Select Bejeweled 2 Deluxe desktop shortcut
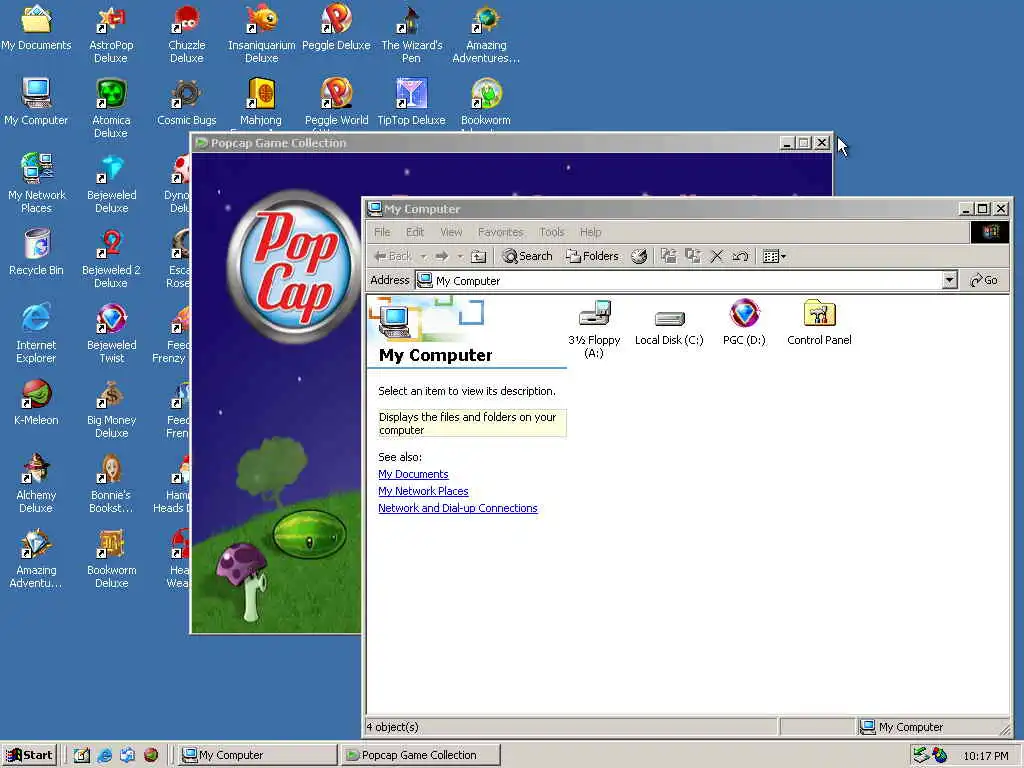Image resolution: width=1024 pixels, height=768 pixels. [x=111, y=259]
